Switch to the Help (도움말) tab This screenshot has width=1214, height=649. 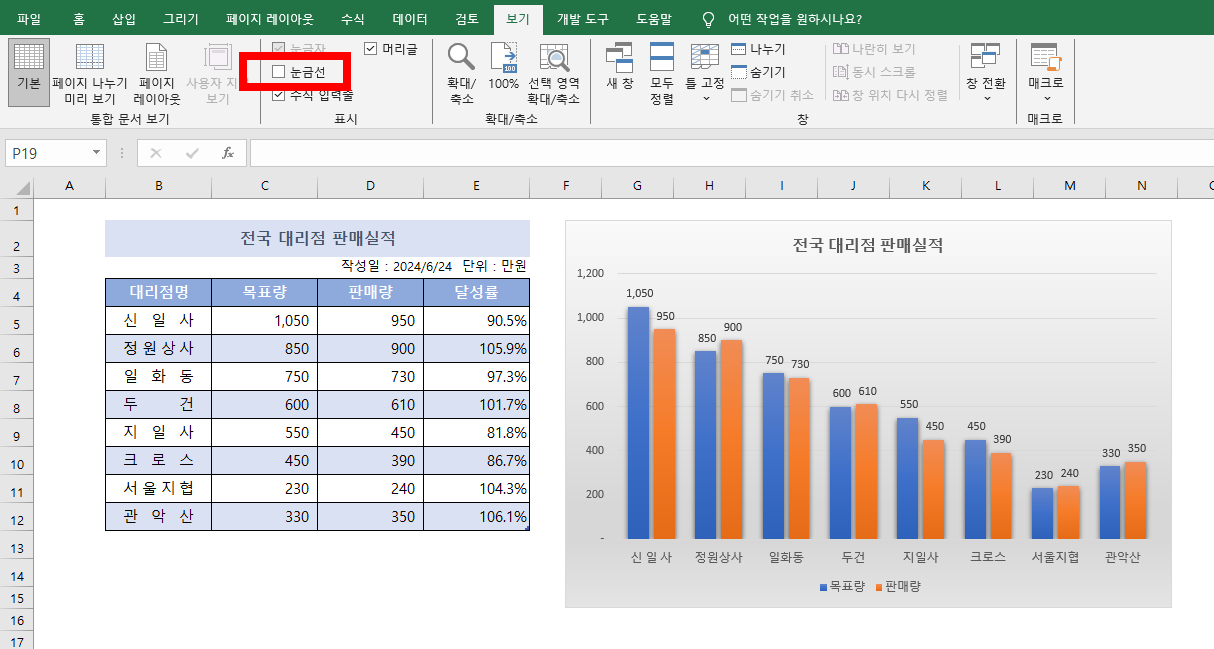654,19
